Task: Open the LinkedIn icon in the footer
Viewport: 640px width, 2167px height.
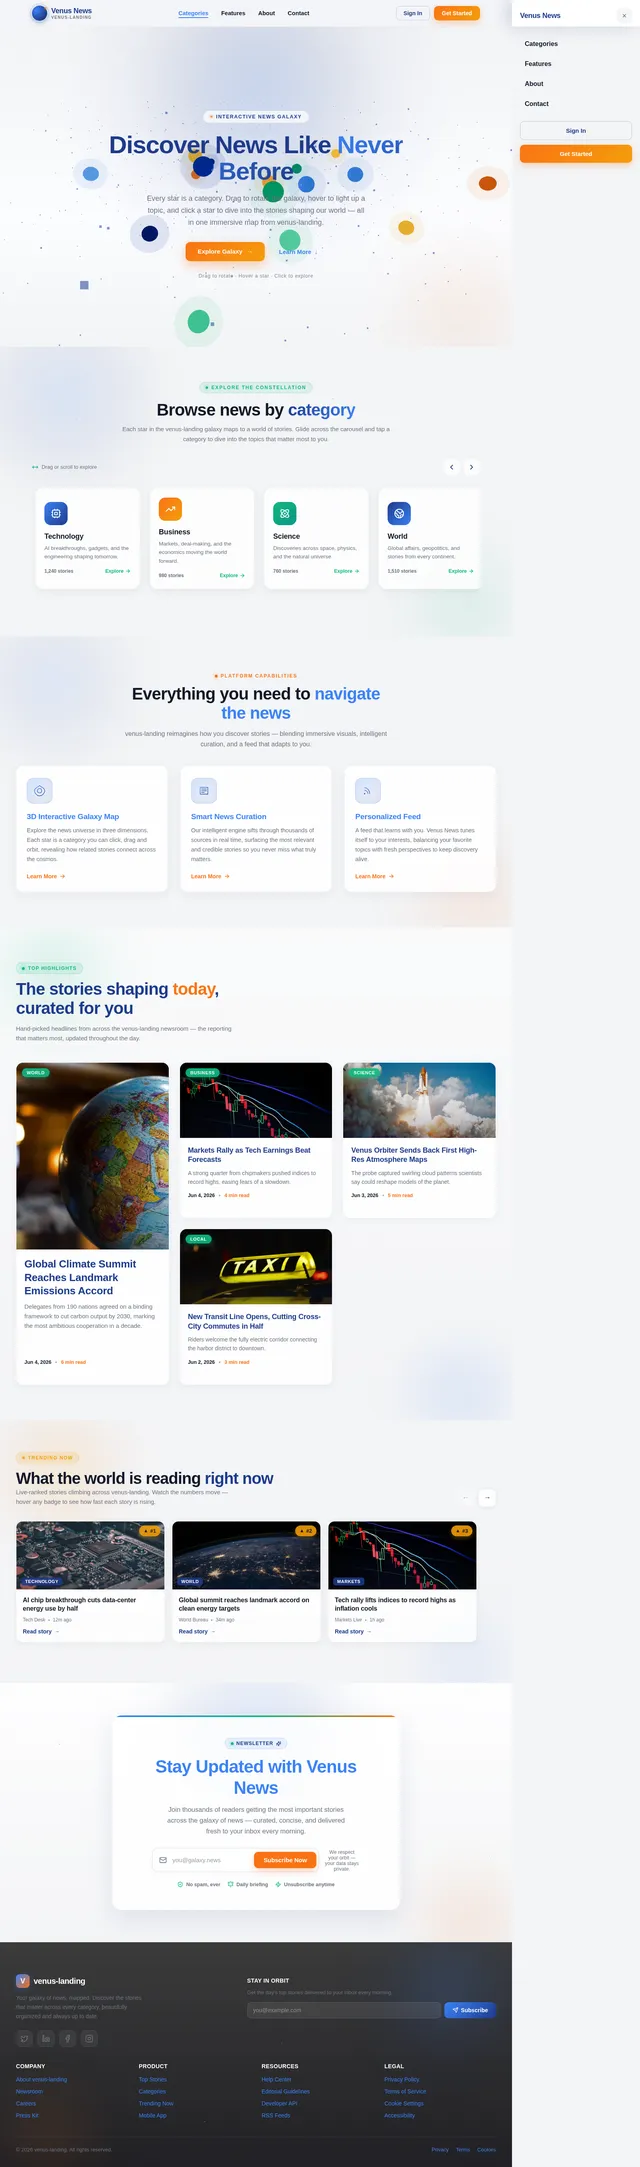Action: point(46,2038)
